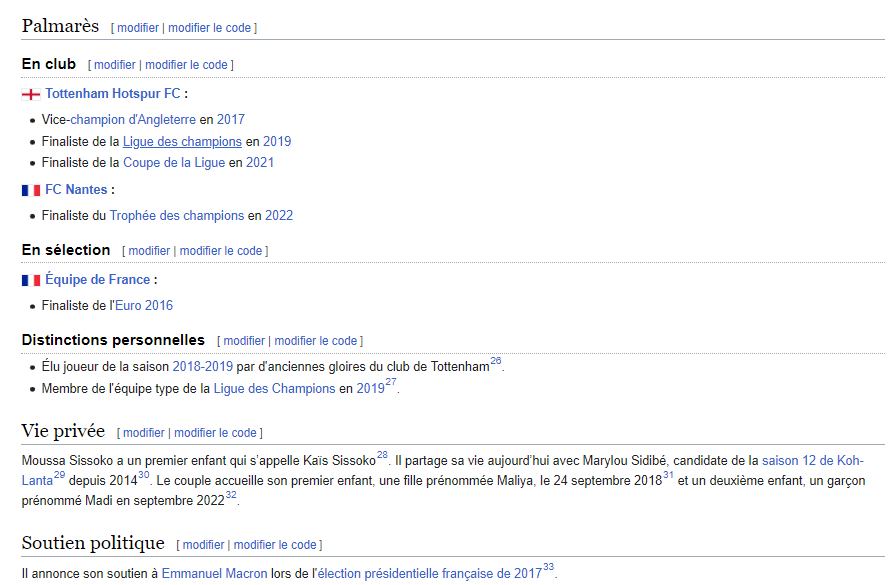Viewport: 896px width, 585px height.
Task: Follow the 'champion d'Angleterre' link
Action: (133, 120)
